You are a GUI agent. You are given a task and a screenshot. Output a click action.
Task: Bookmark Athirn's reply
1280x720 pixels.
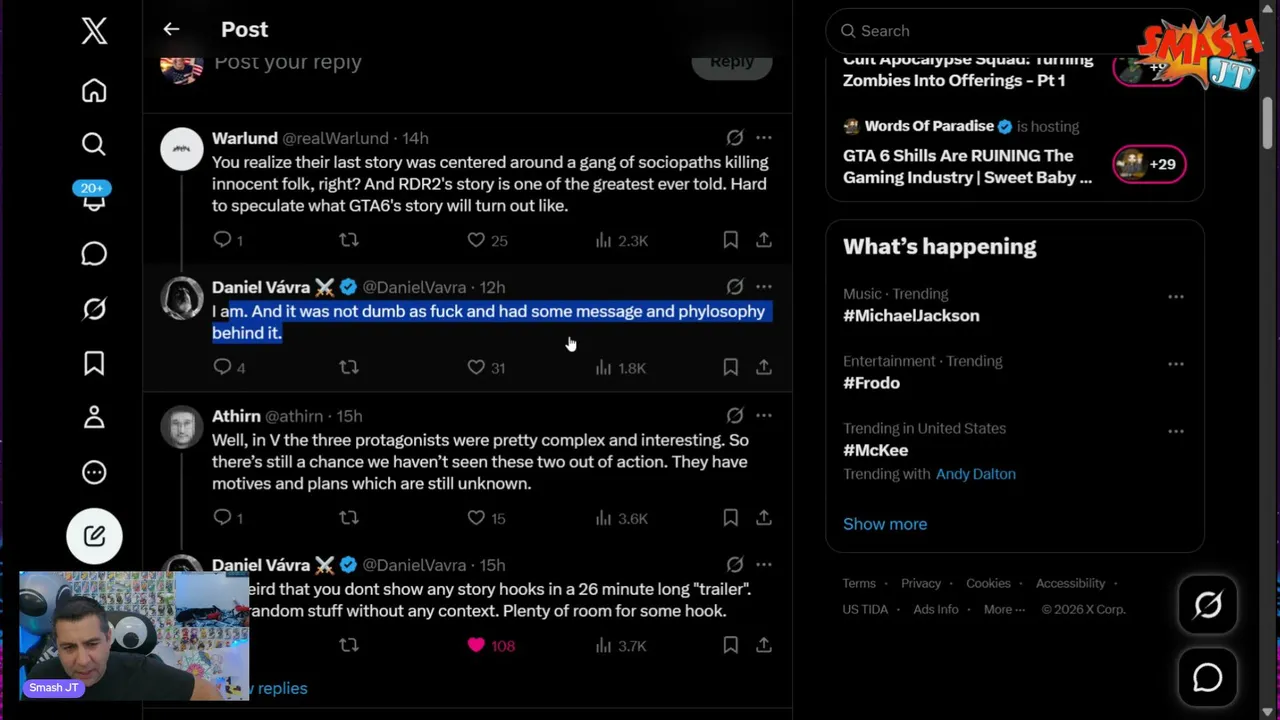click(731, 517)
